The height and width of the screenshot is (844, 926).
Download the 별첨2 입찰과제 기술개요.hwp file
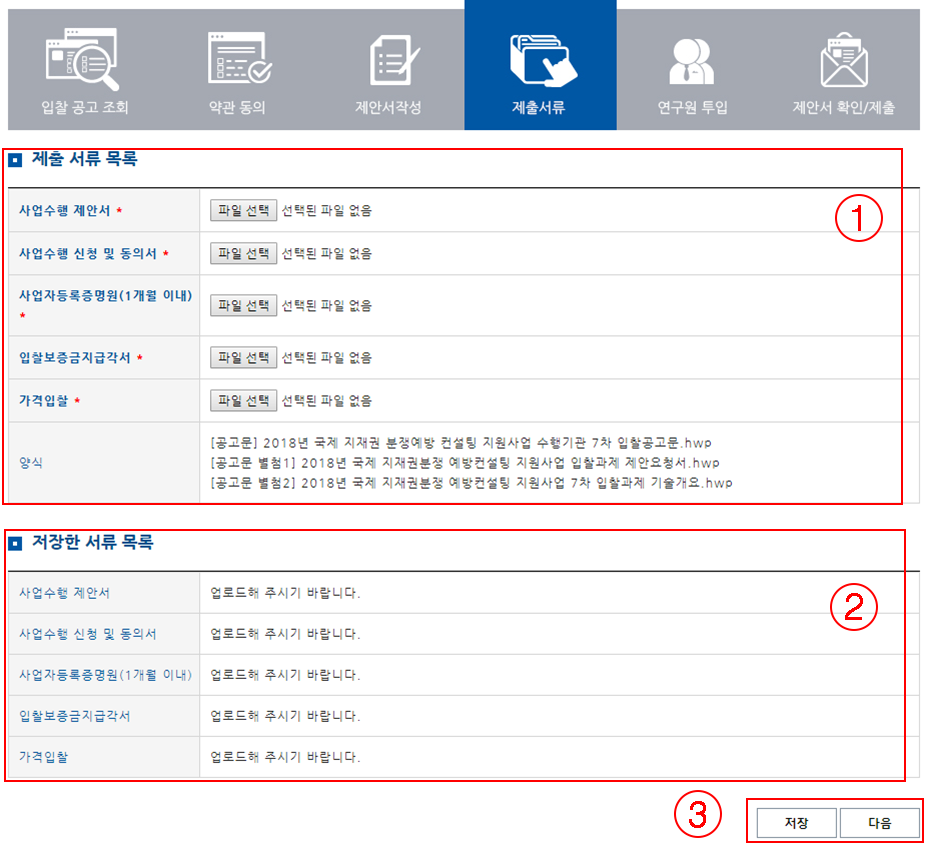click(471, 483)
